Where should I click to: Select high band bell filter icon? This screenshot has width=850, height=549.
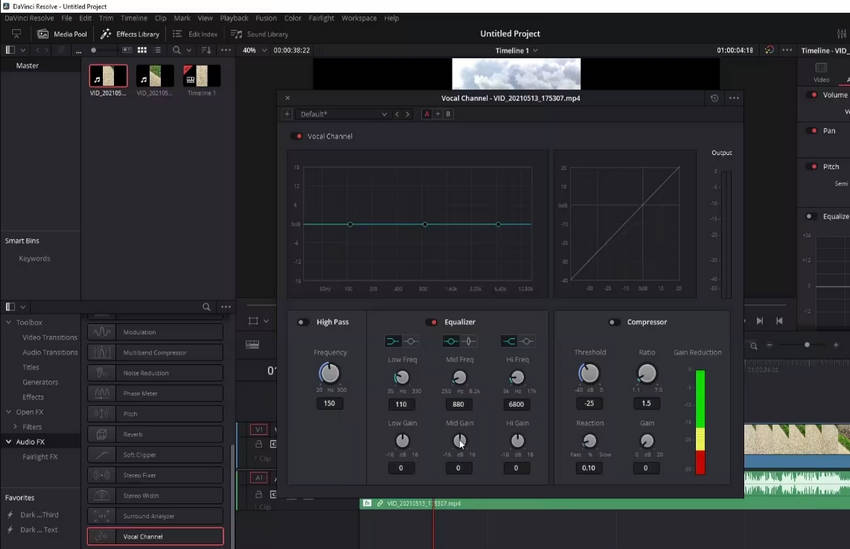click(526, 341)
